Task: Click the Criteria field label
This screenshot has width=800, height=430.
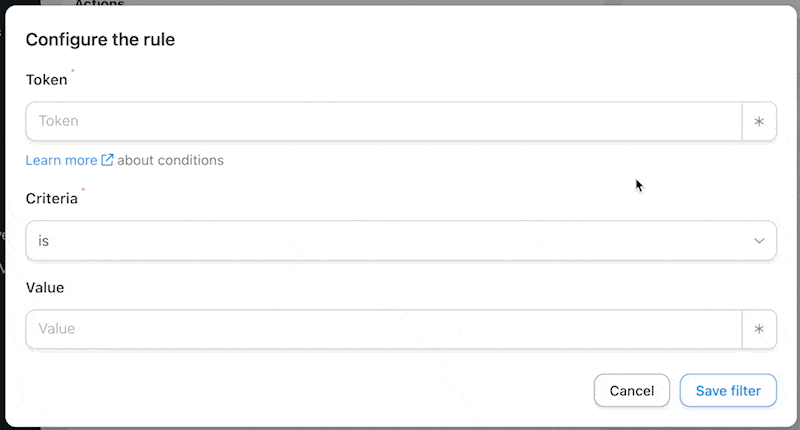Action: (x=51, y=198)
